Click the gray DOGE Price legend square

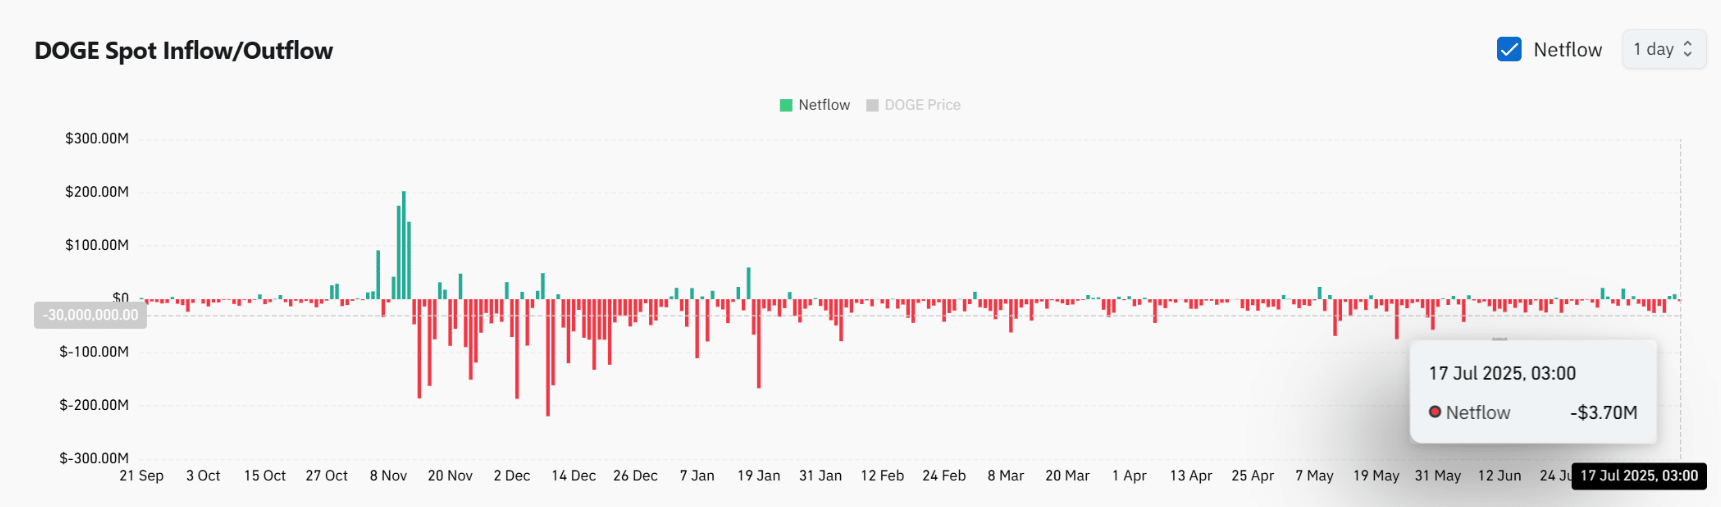(x=872, y=105)
